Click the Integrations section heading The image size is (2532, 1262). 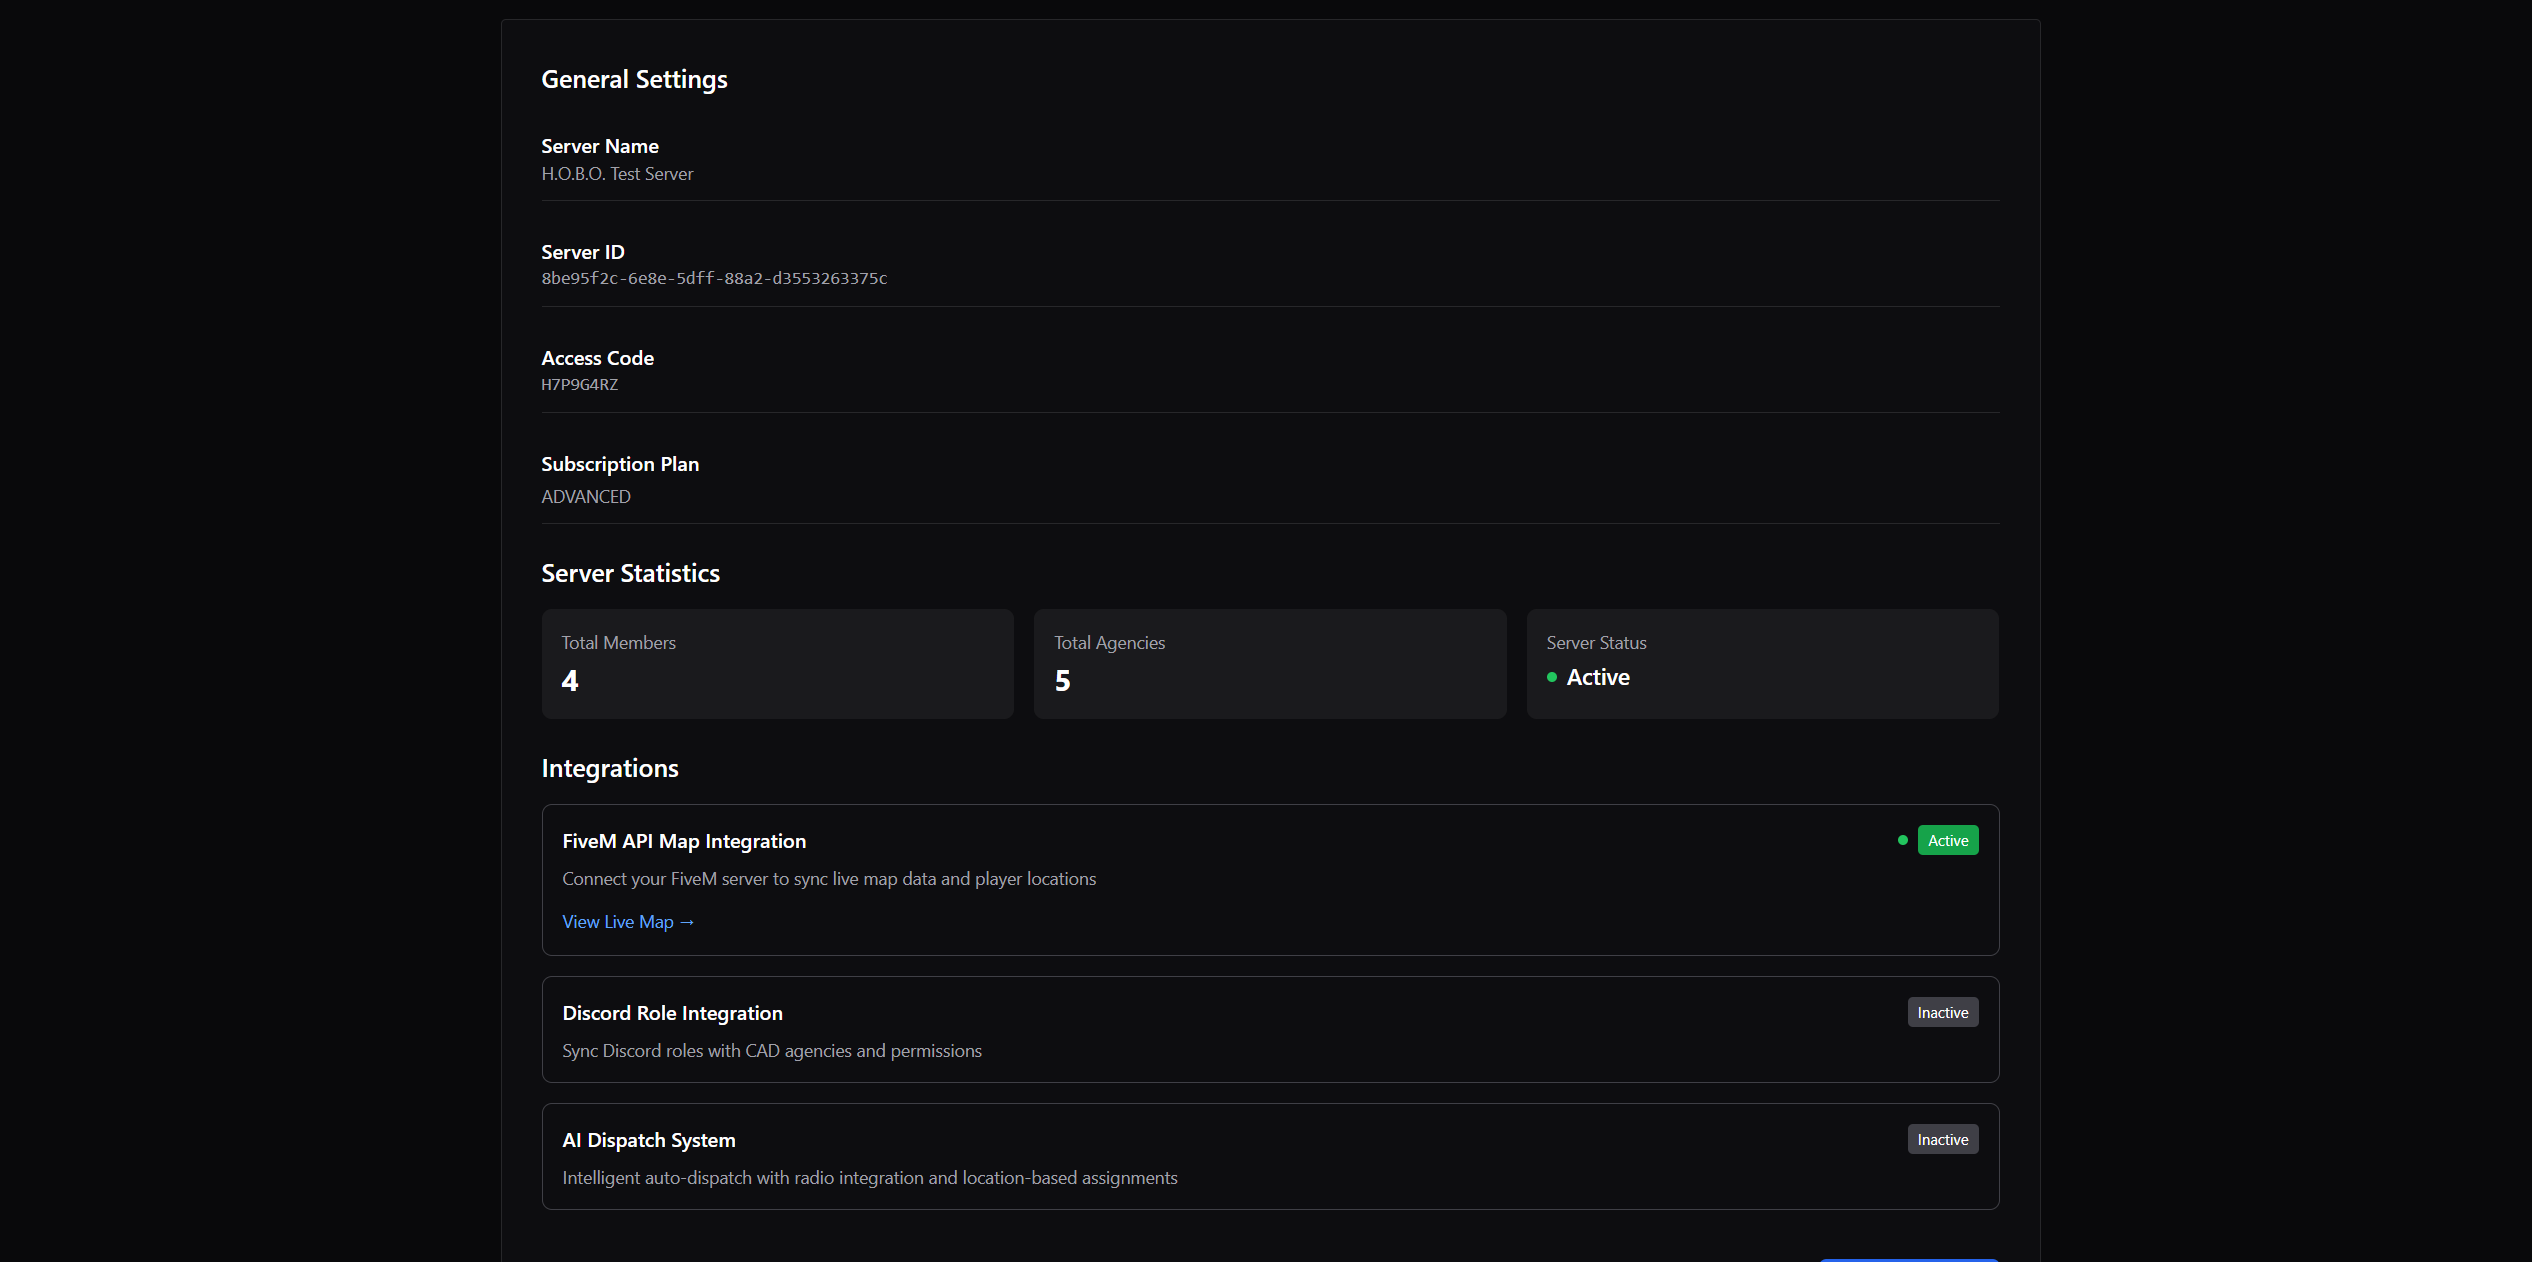click(x=609, y=769)
